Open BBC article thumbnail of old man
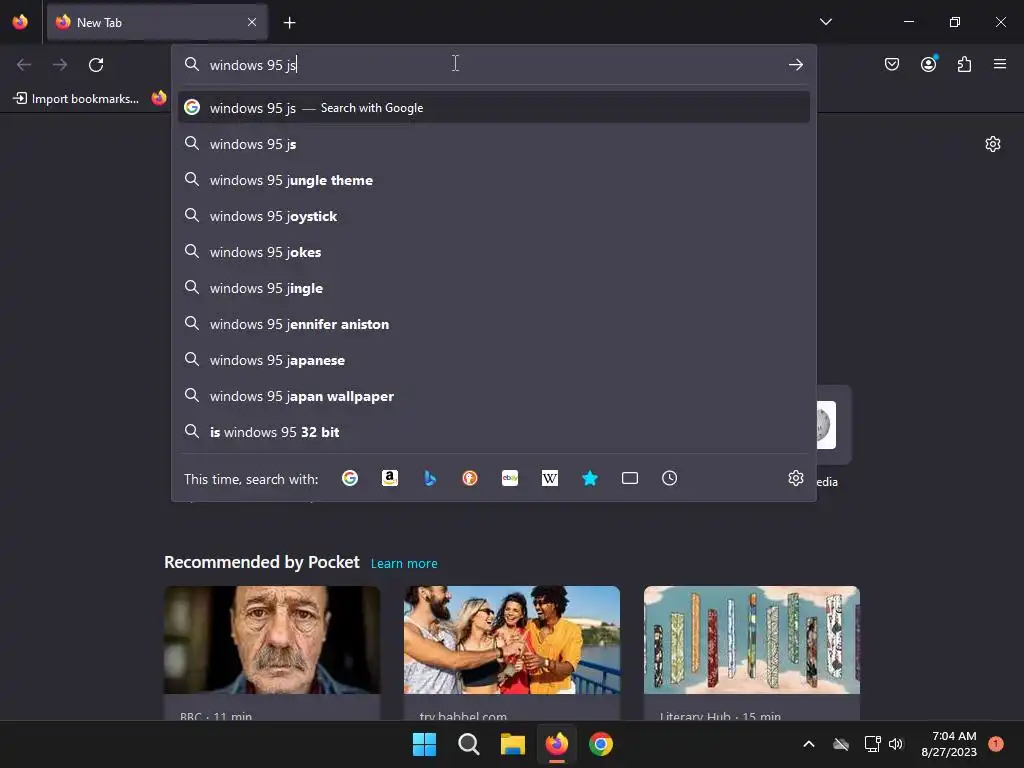 pyautogui.click(x=272, y=640)
